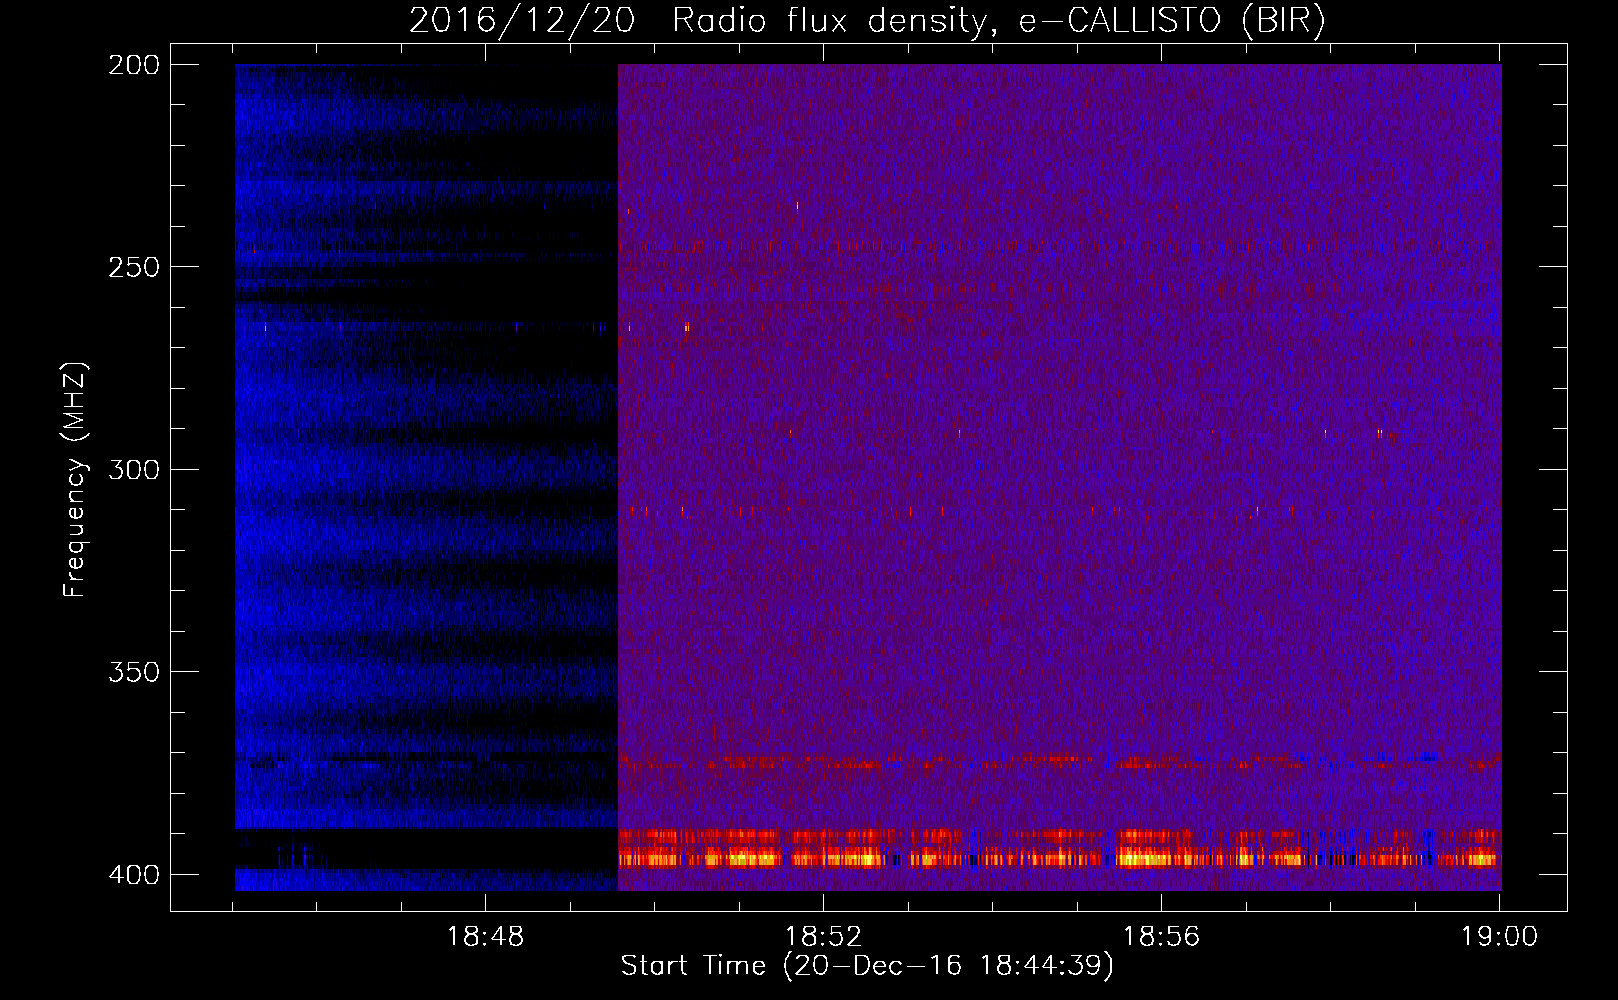
Task: Click the Start Time axis label
Action: (867, 966)
